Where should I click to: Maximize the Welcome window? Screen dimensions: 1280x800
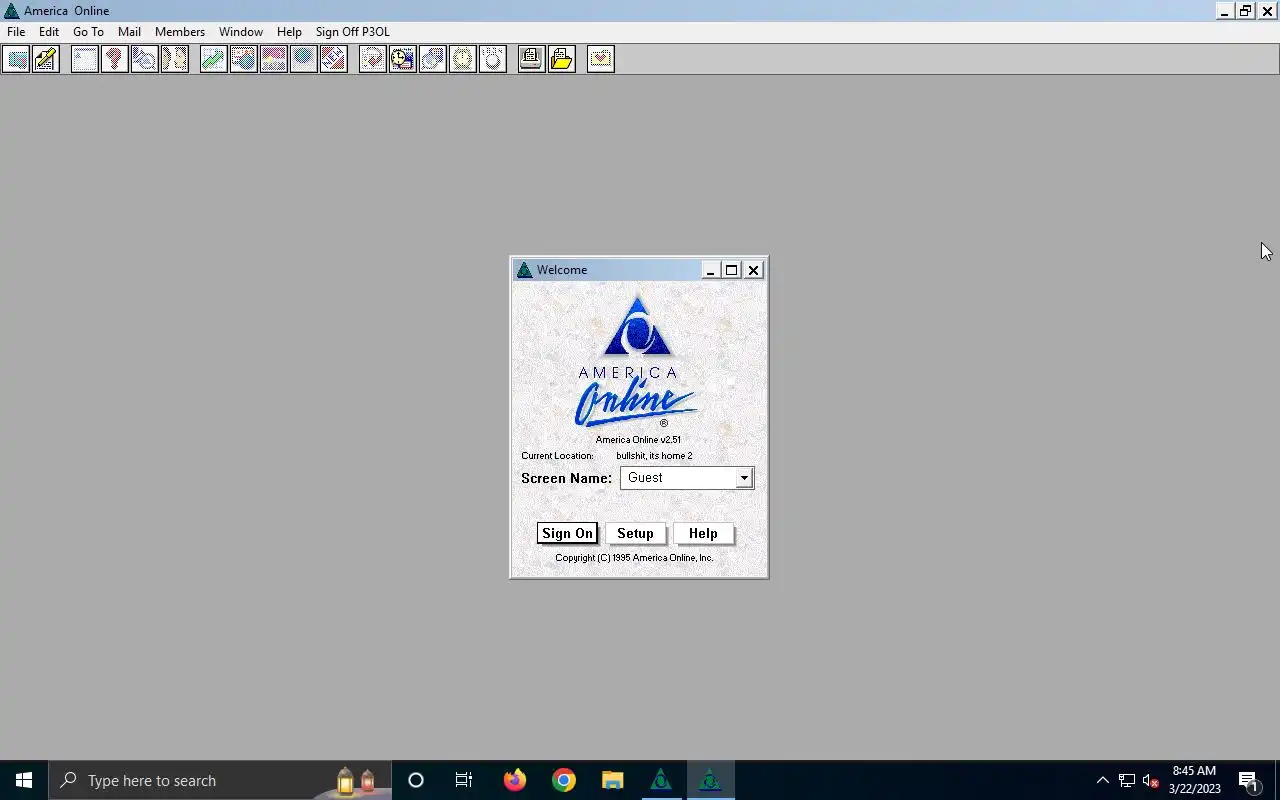point(731,270)
